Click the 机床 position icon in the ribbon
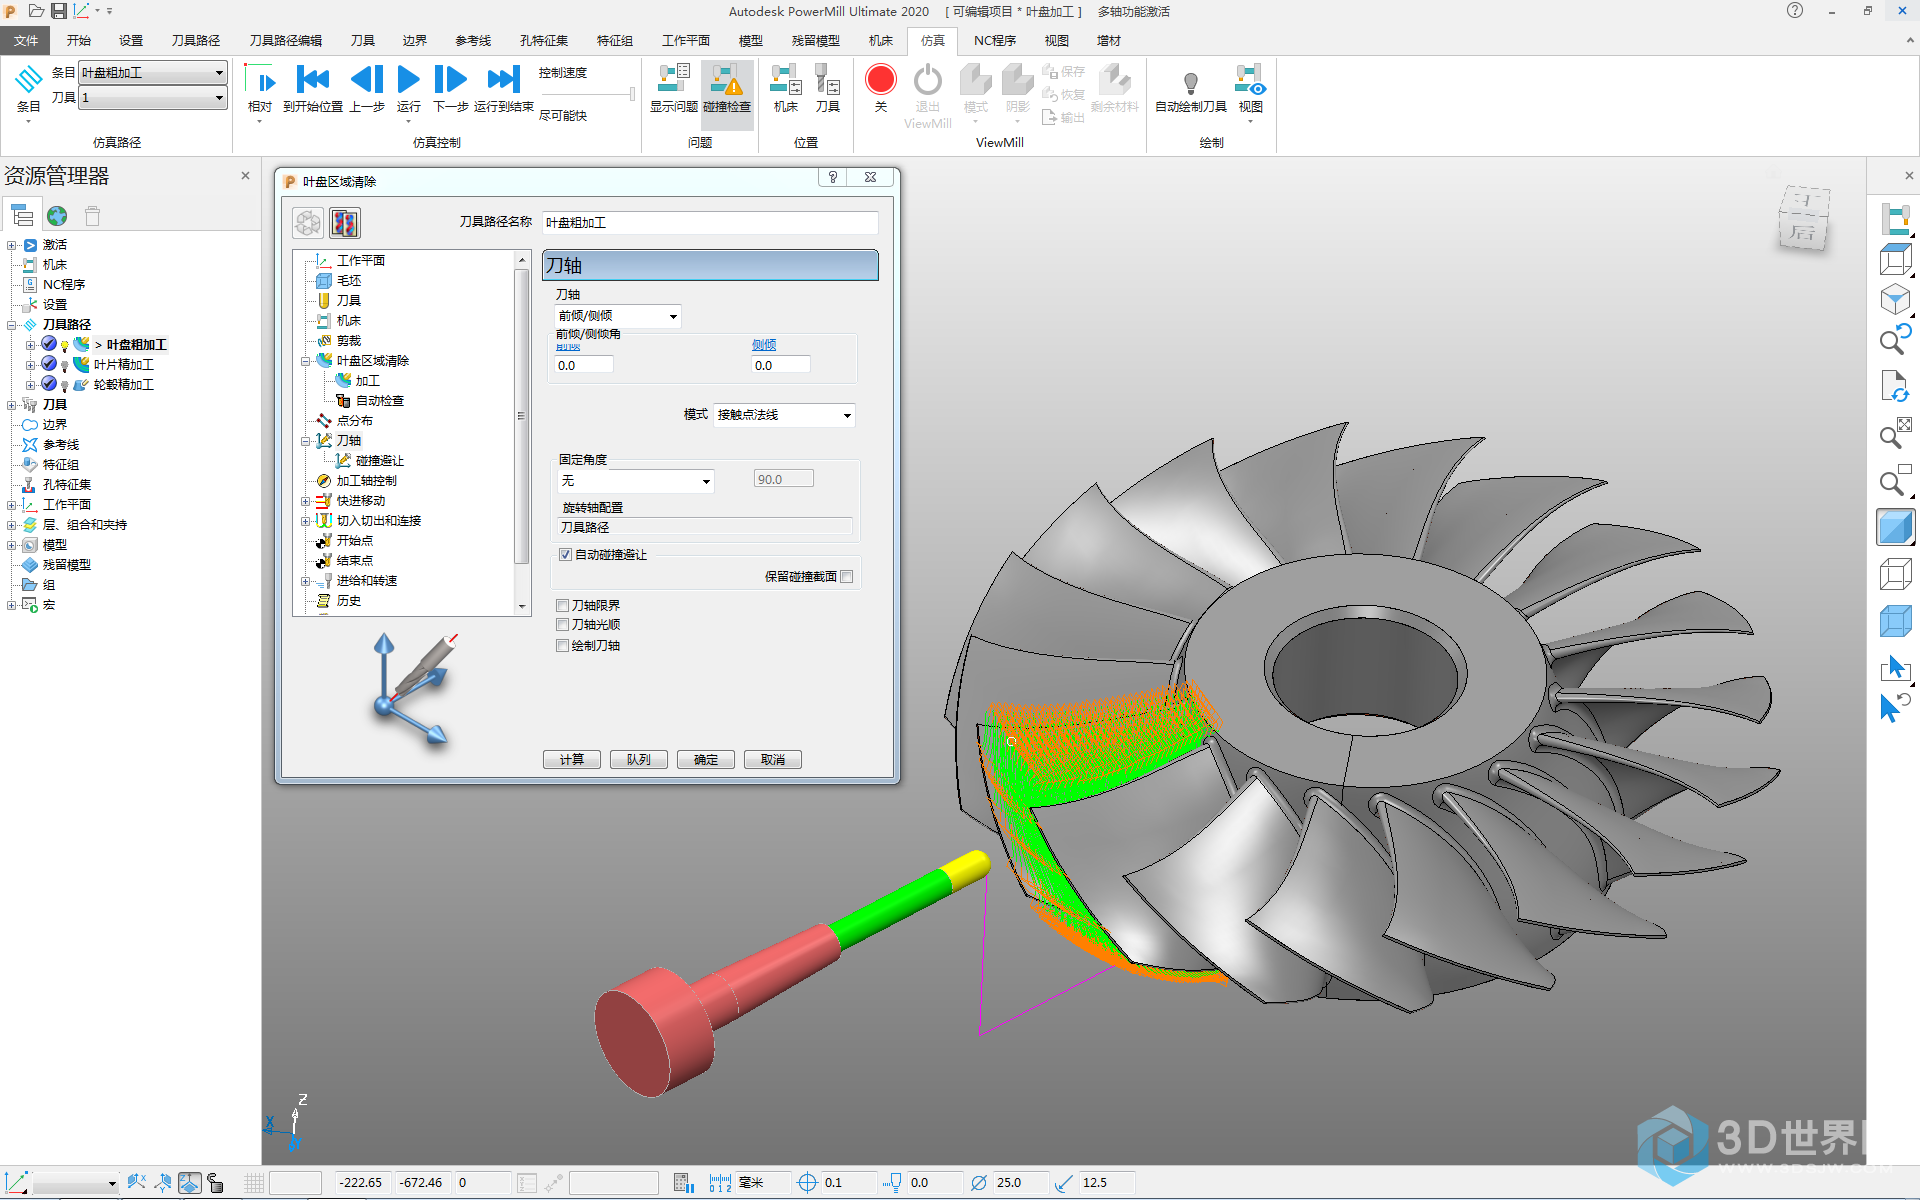The image size is (1920, 1200). [x=786, y=80]
